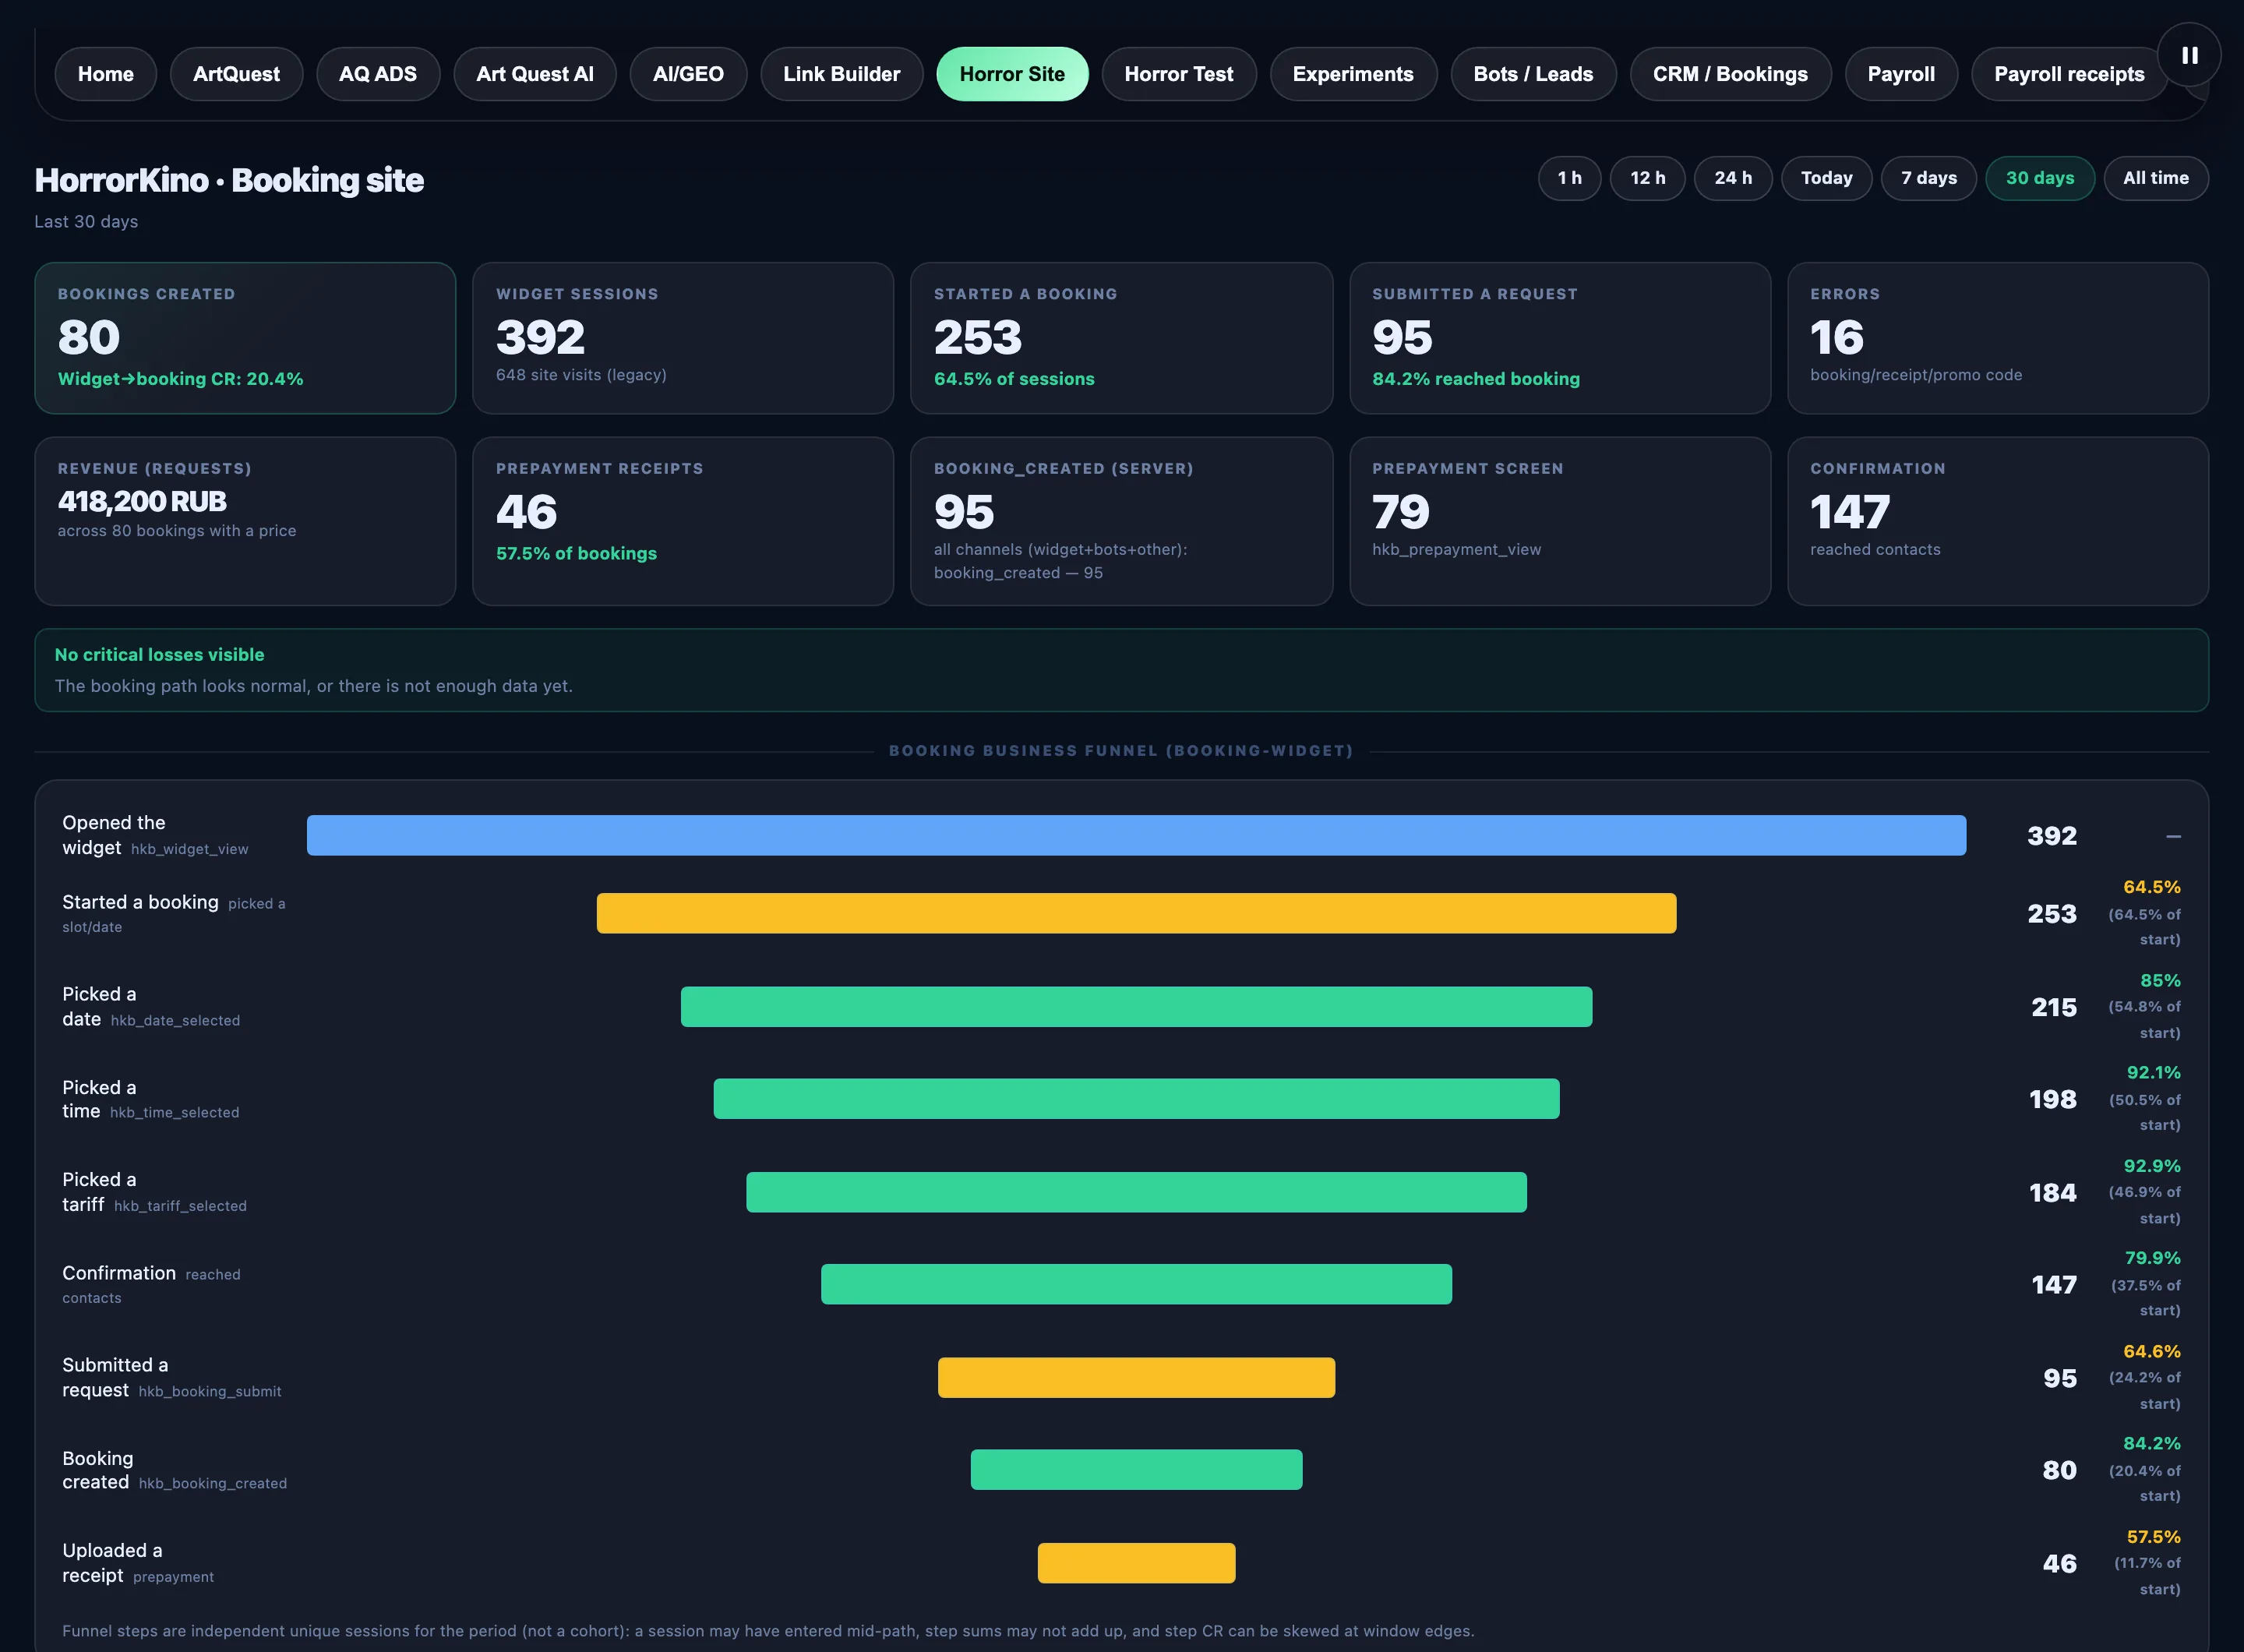Viewport: 2244px width, 1652px height.
Task: Click the green Picked a date bar
Action: point(1136,1007)
